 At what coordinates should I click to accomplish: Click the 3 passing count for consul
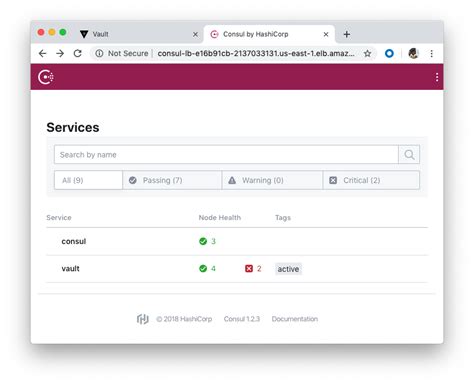pyautogui.click(x=213, y=241)
